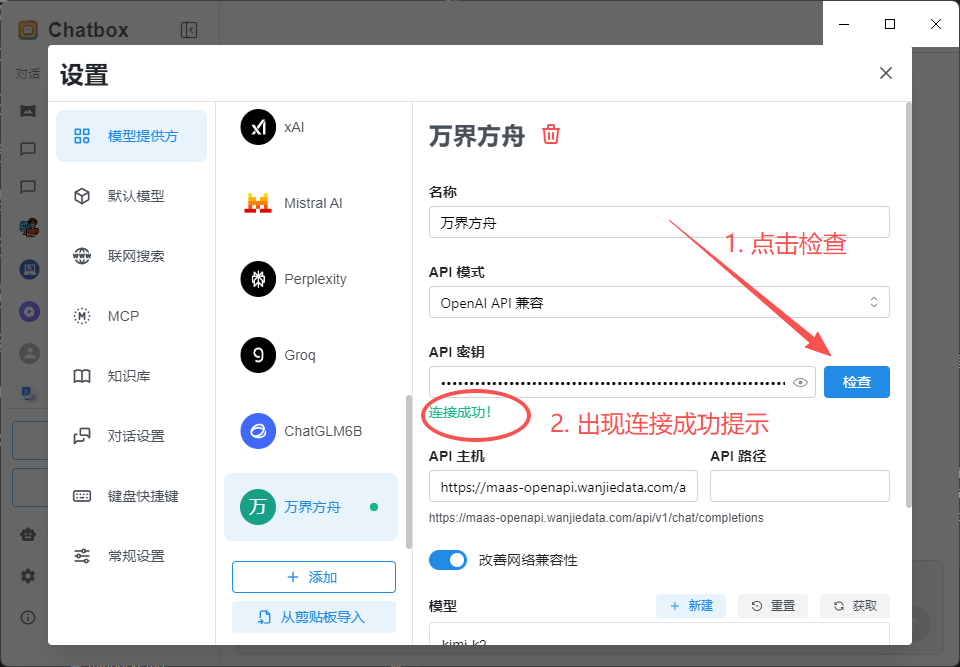960x667 pixels.
Task: Expand the API 模式 dropdown
Action: [x=659, y=302]
